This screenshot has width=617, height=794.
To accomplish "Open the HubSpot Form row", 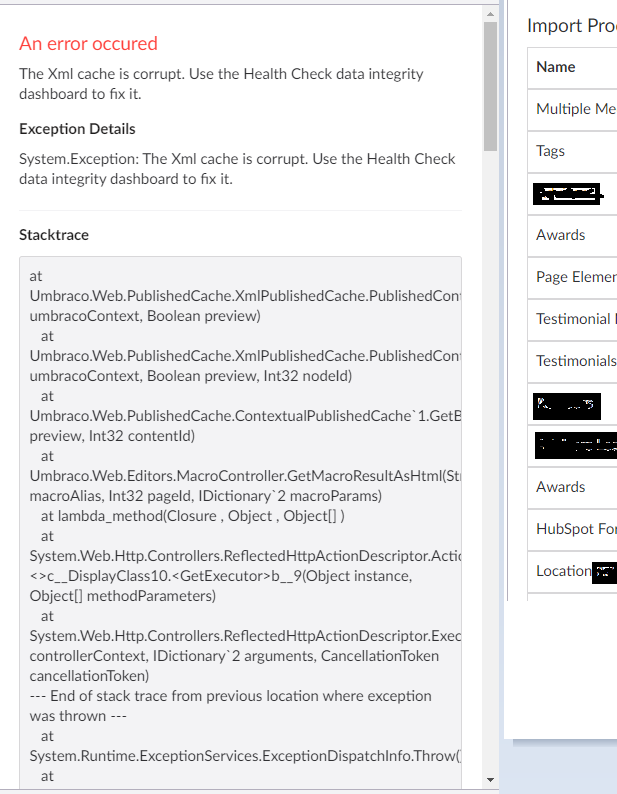I will click(572, 530).
